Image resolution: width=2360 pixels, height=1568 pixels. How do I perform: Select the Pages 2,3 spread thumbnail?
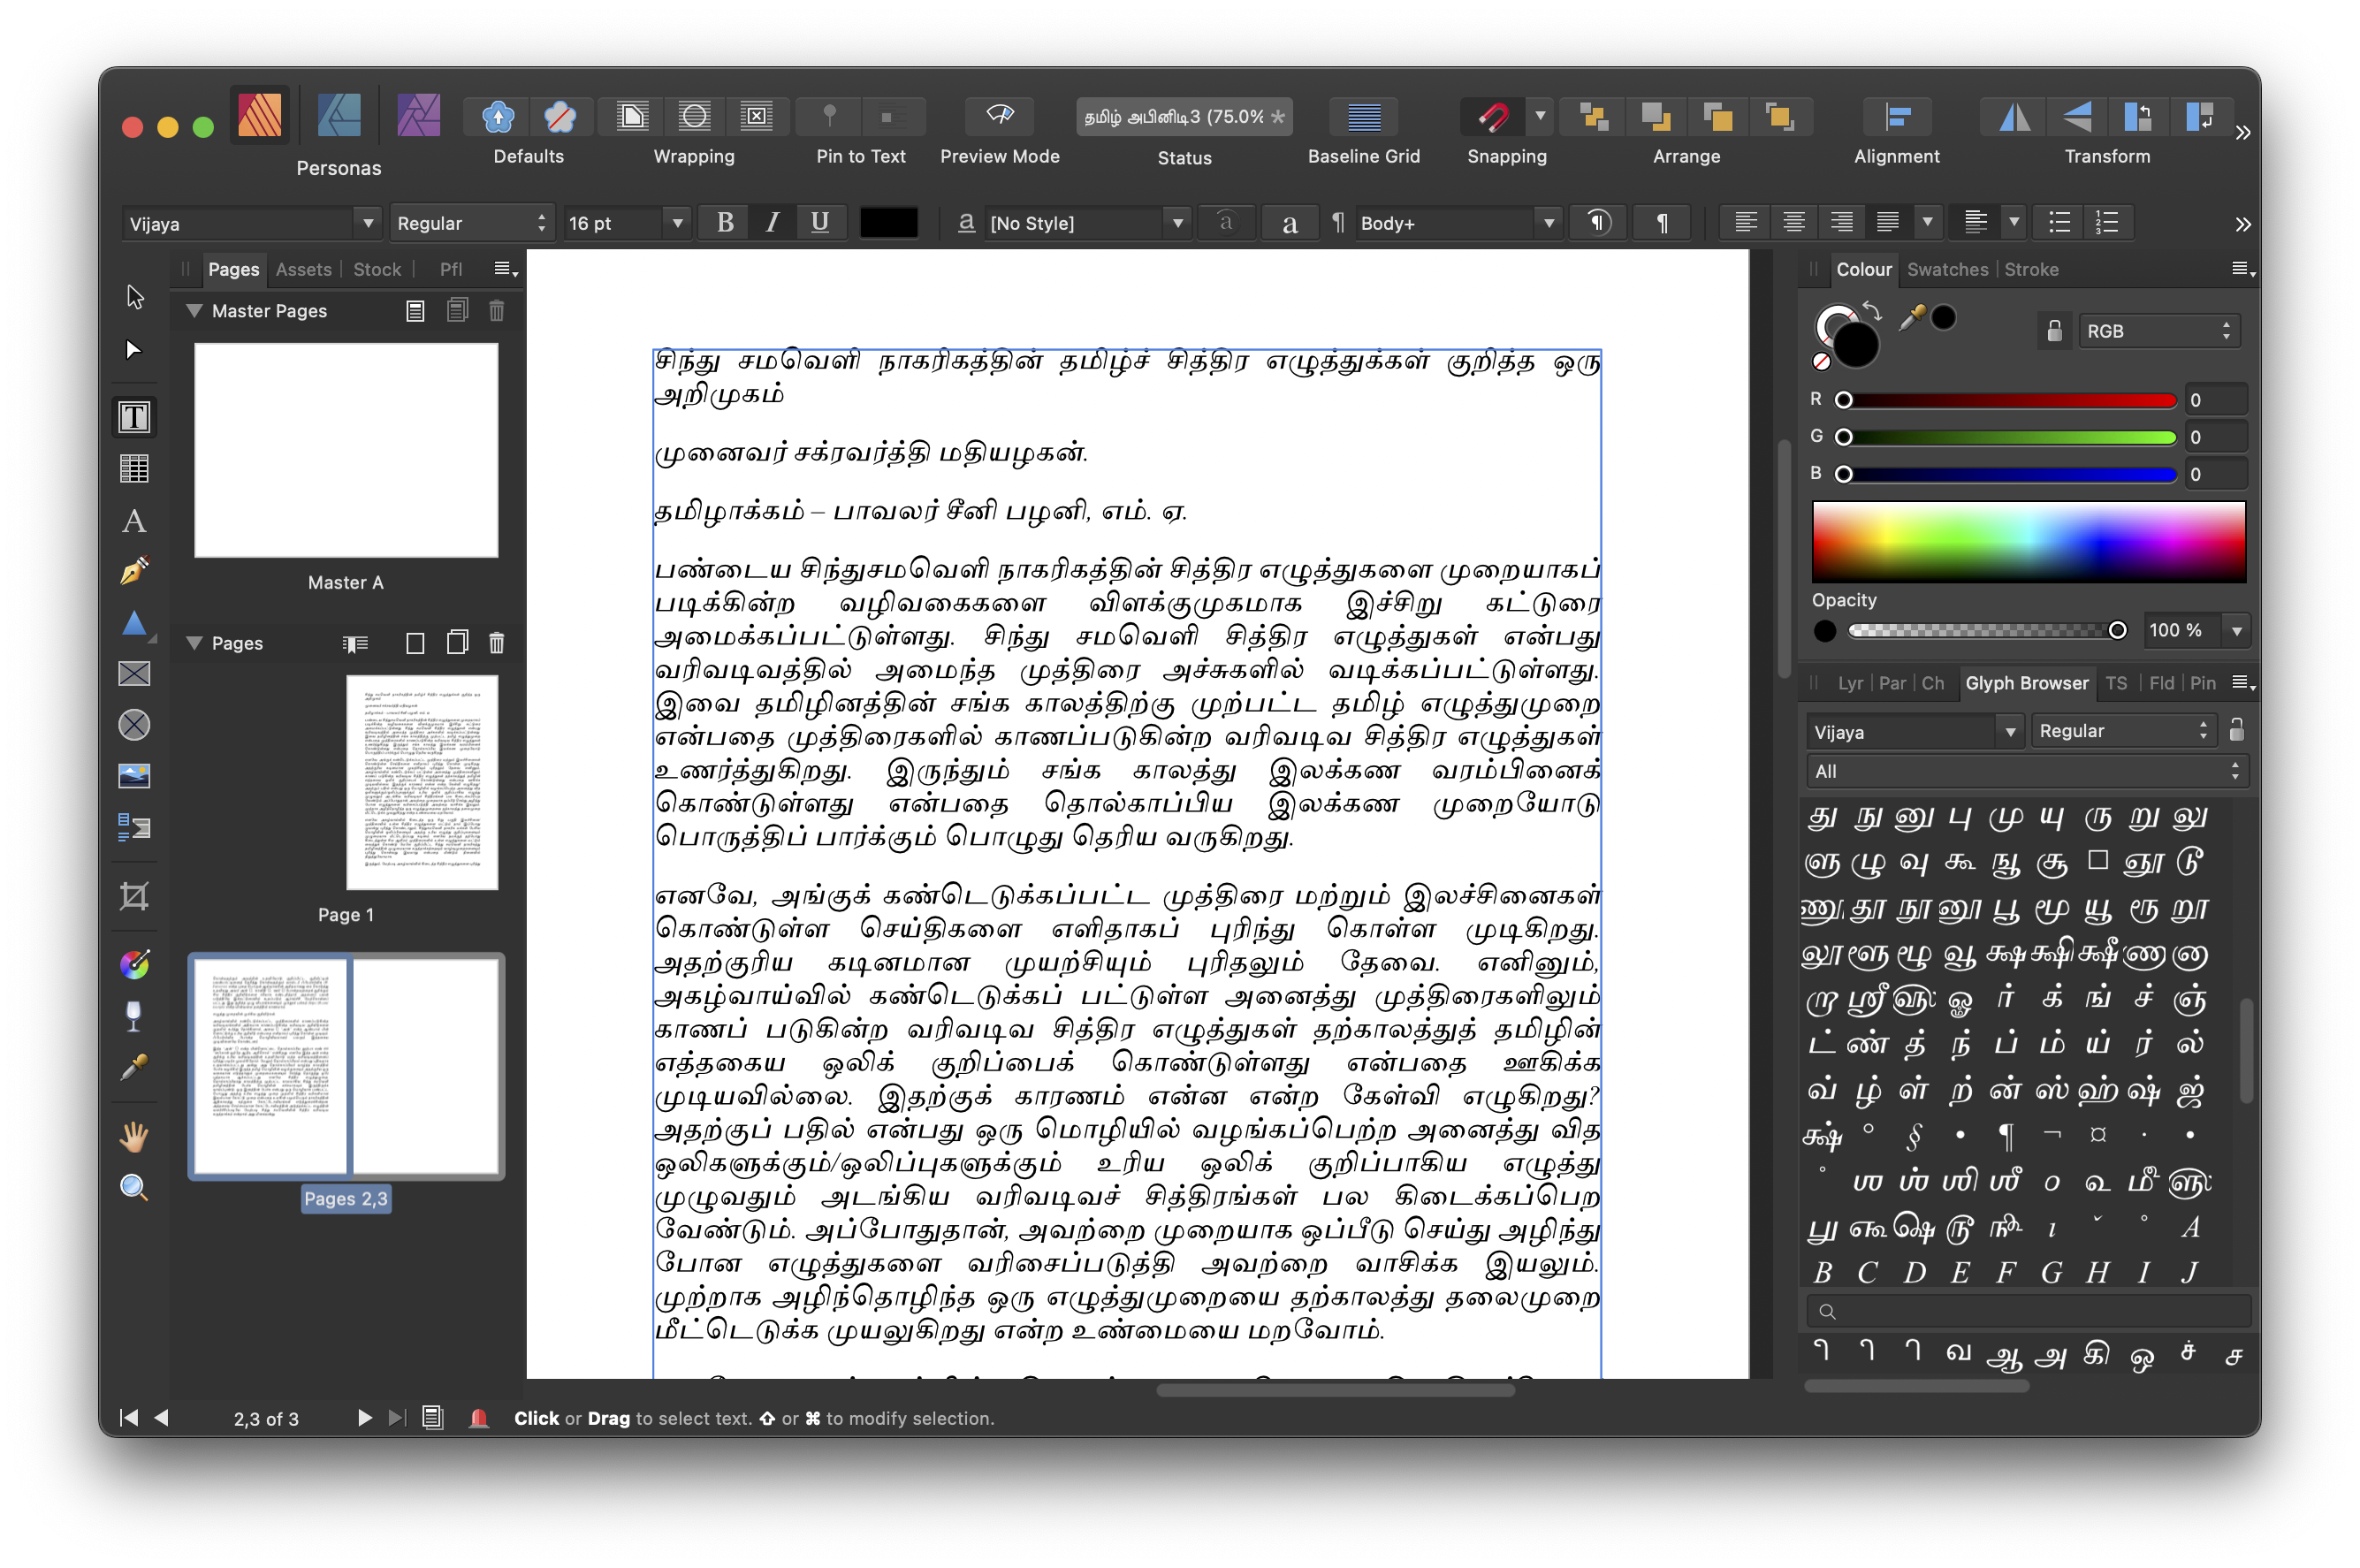click(345, 1065)
